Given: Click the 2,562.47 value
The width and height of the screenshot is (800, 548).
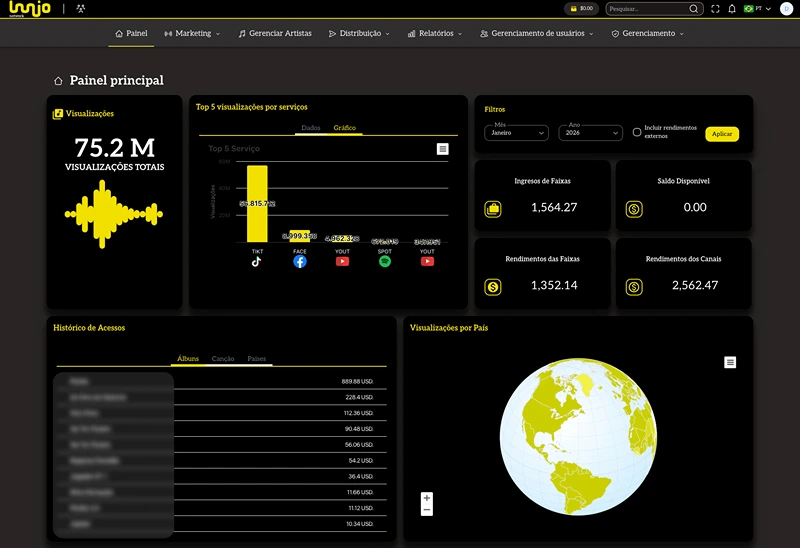Looking at the screenshot, I should pos(695,285).
